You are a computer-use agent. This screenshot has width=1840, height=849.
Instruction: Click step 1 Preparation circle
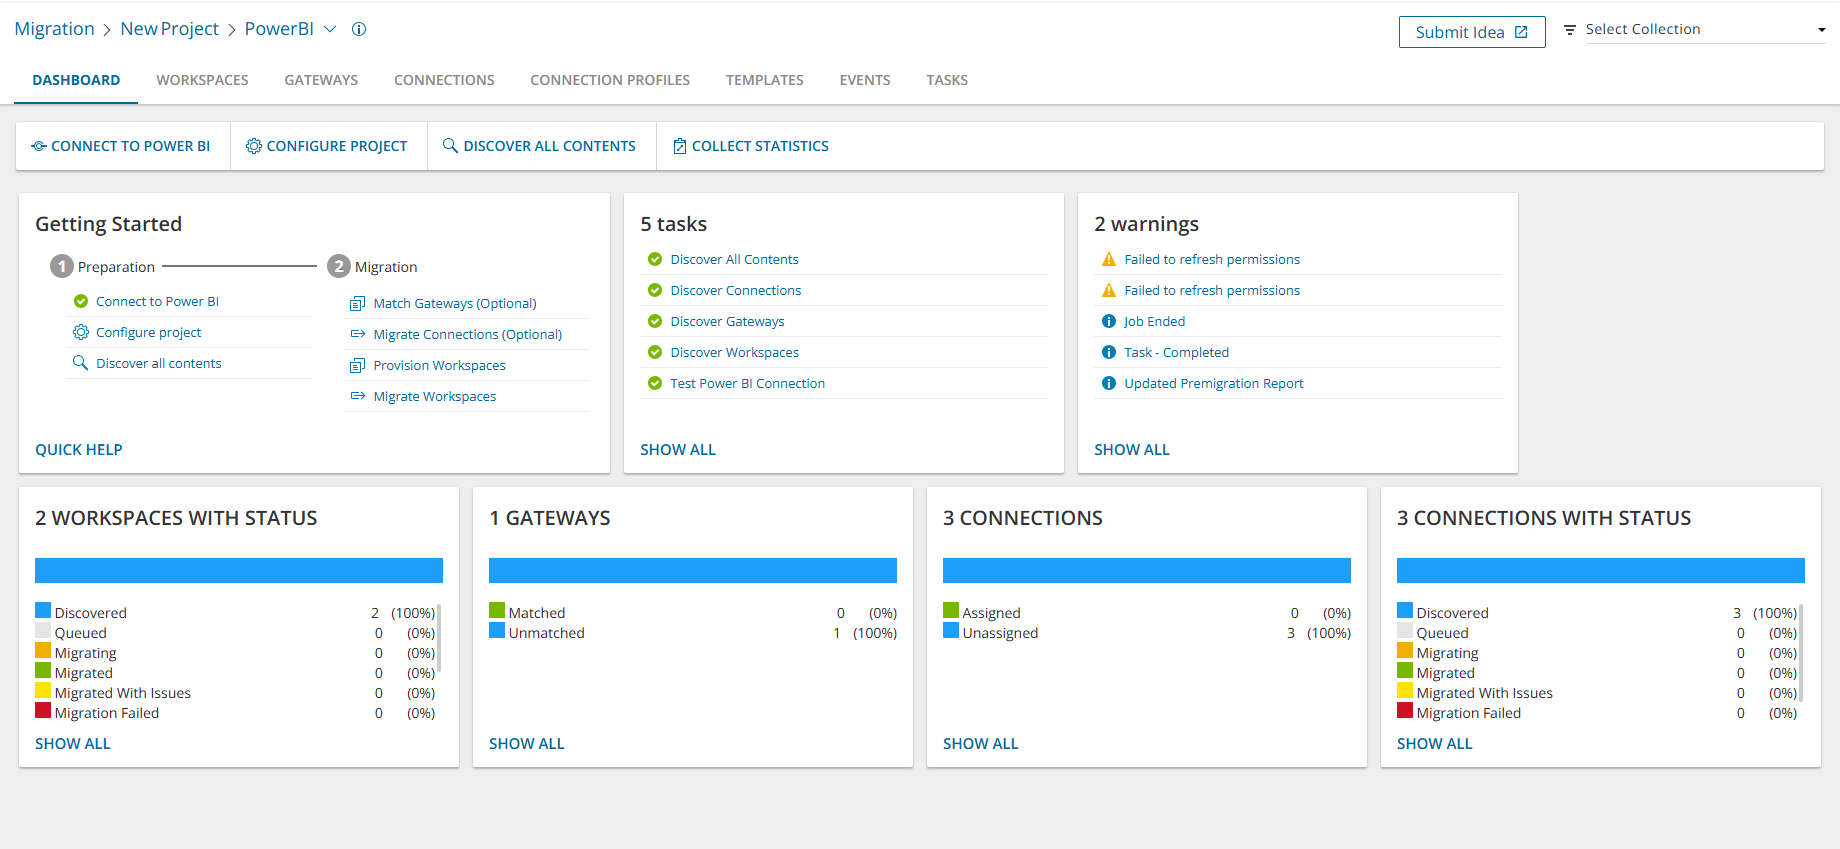point(62,266)
